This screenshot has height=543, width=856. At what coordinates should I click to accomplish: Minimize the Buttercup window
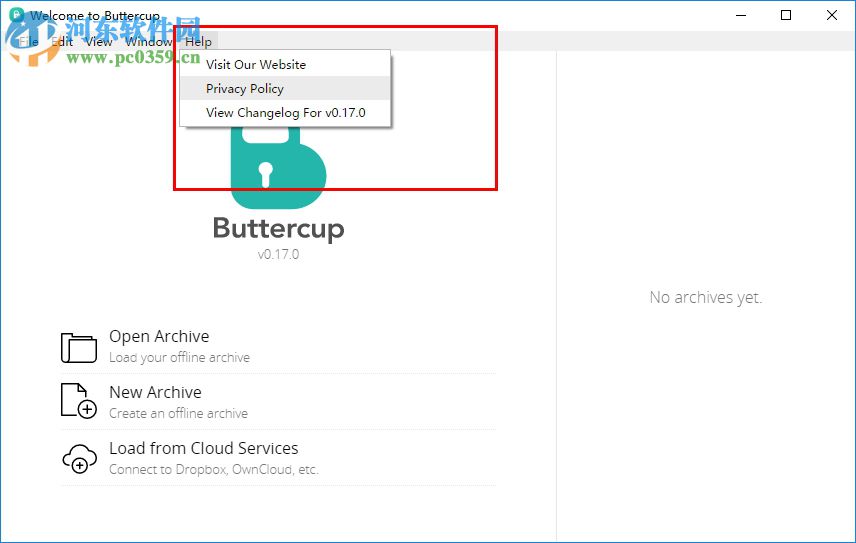741,15
